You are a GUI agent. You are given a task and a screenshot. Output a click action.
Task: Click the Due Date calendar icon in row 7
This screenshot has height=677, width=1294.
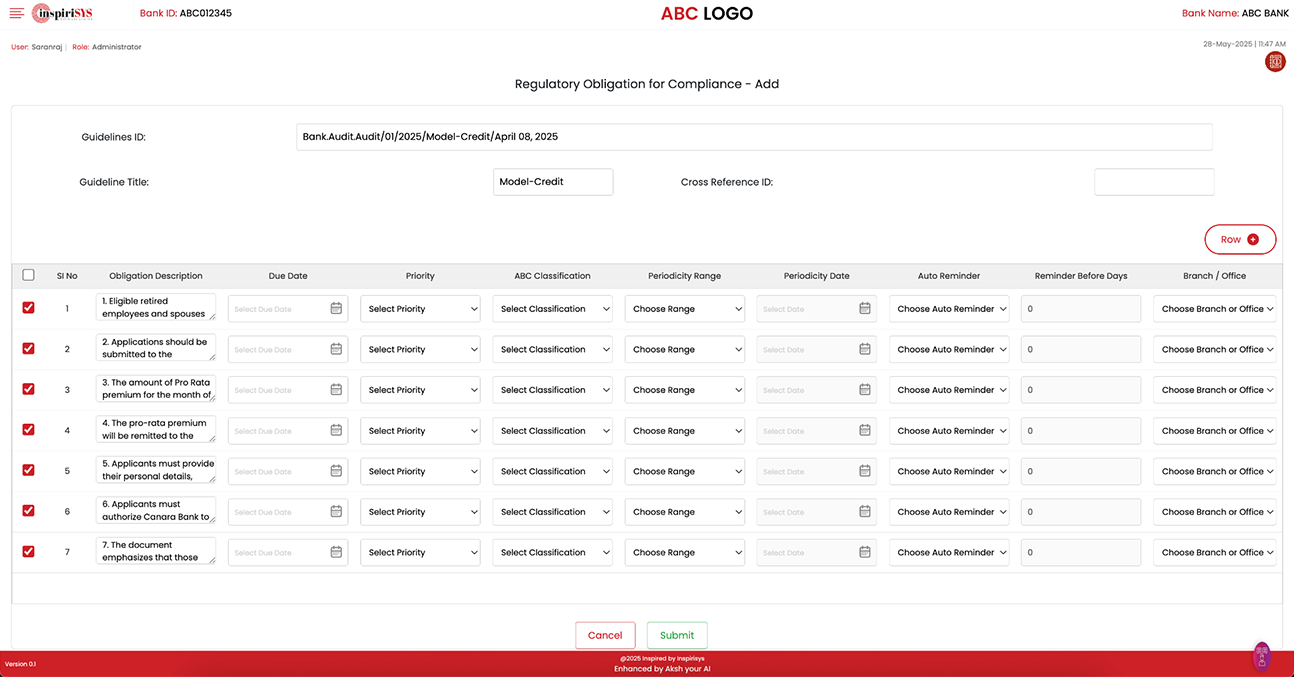[x=336, y=553]
